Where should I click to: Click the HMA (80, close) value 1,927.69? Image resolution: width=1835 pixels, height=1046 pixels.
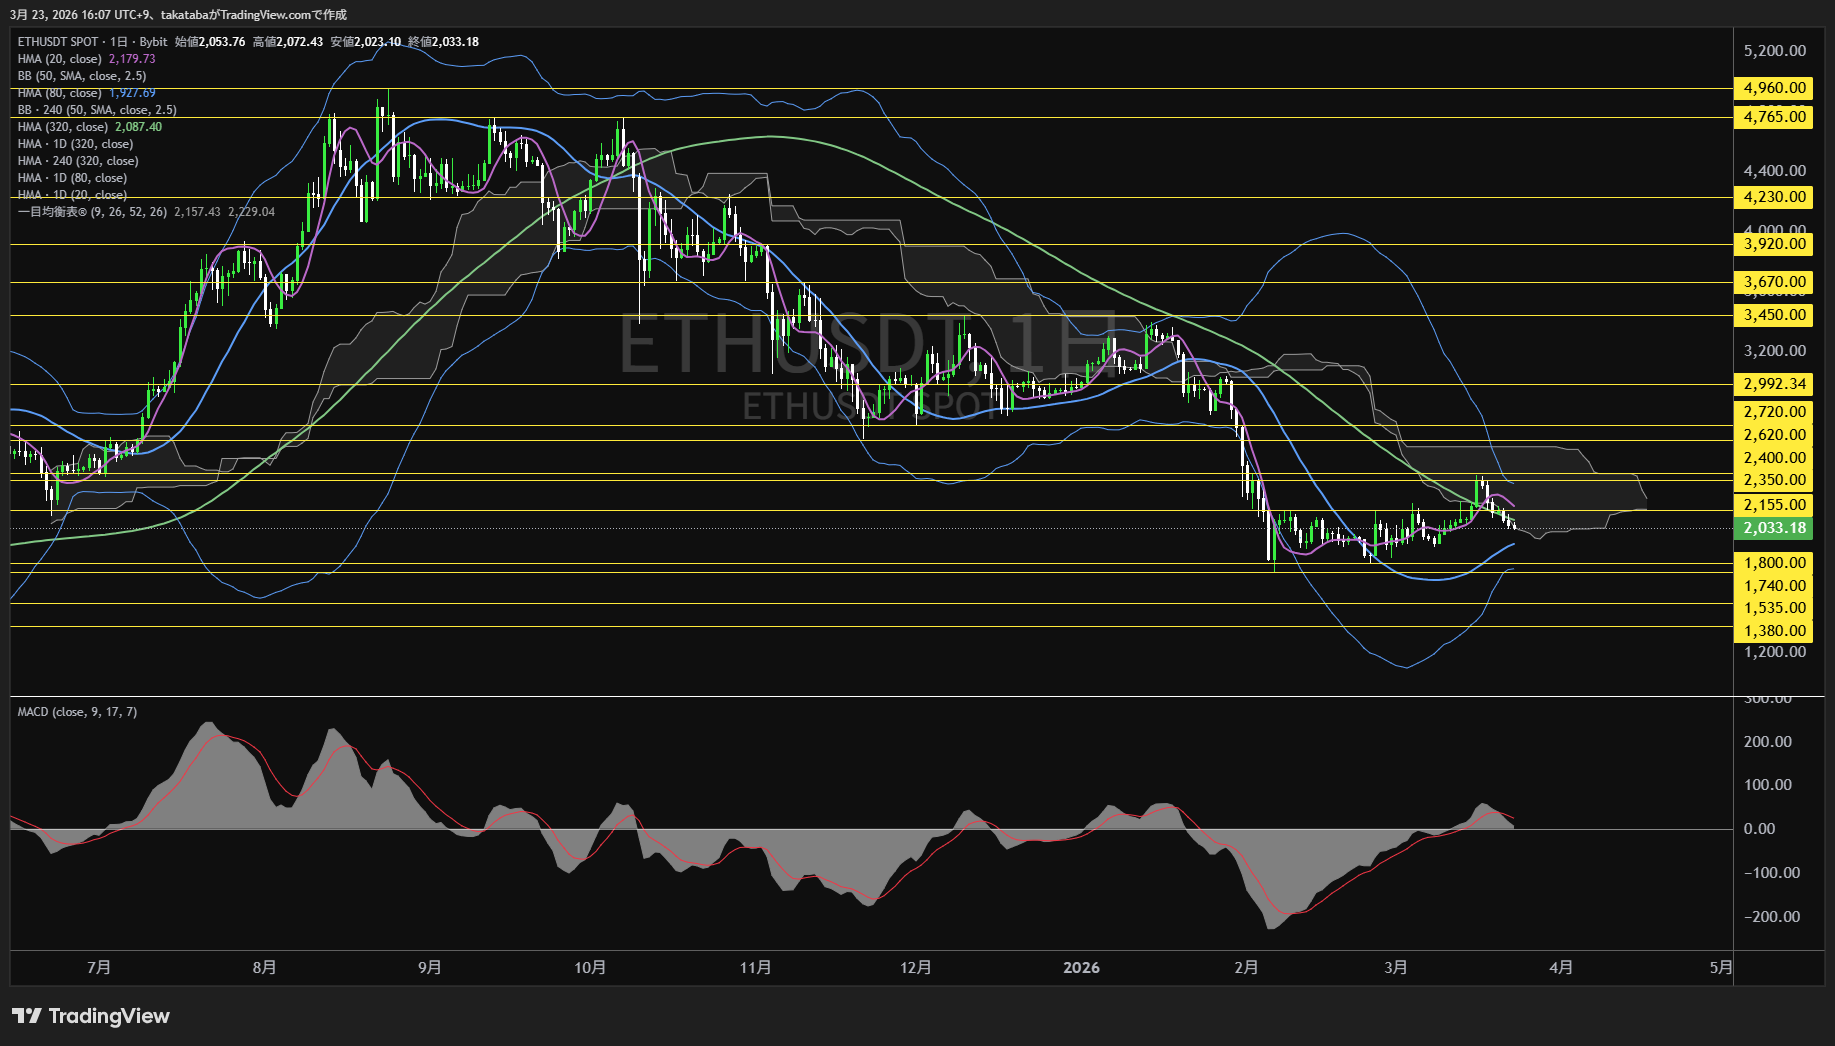pyautogui.click(x=132, y=93)
